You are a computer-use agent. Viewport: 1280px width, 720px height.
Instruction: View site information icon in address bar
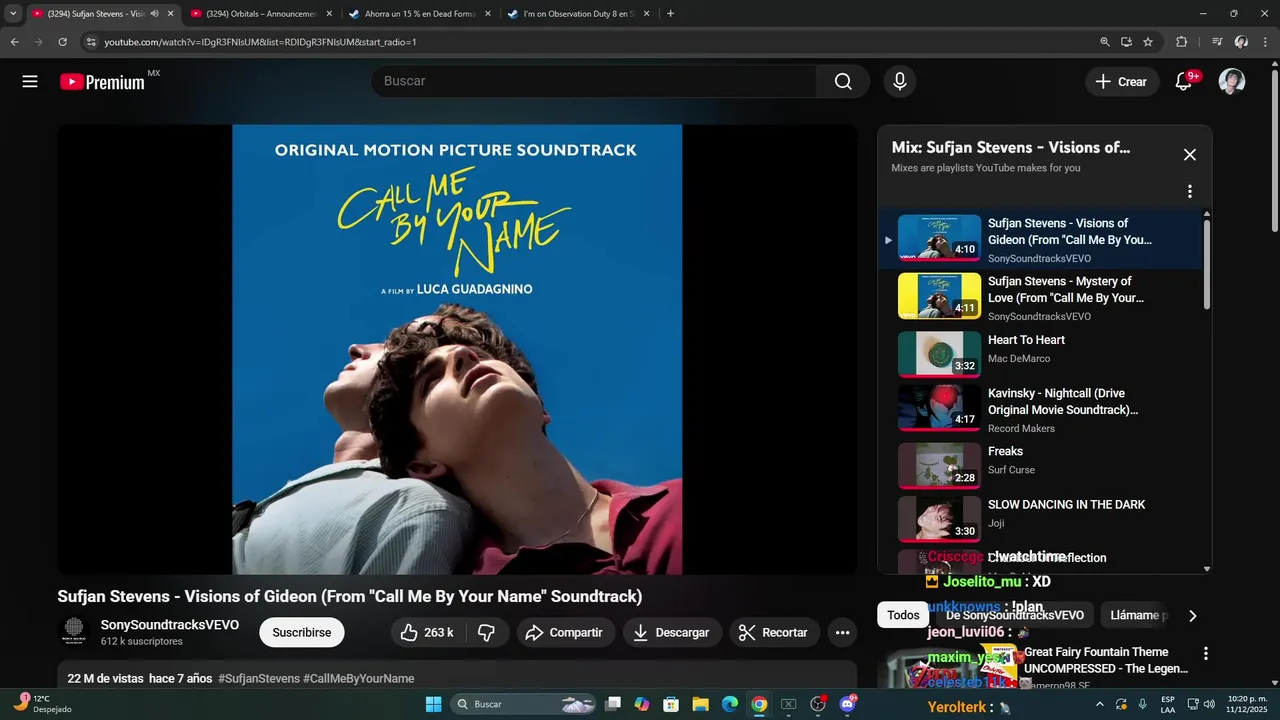pos(91,42)
